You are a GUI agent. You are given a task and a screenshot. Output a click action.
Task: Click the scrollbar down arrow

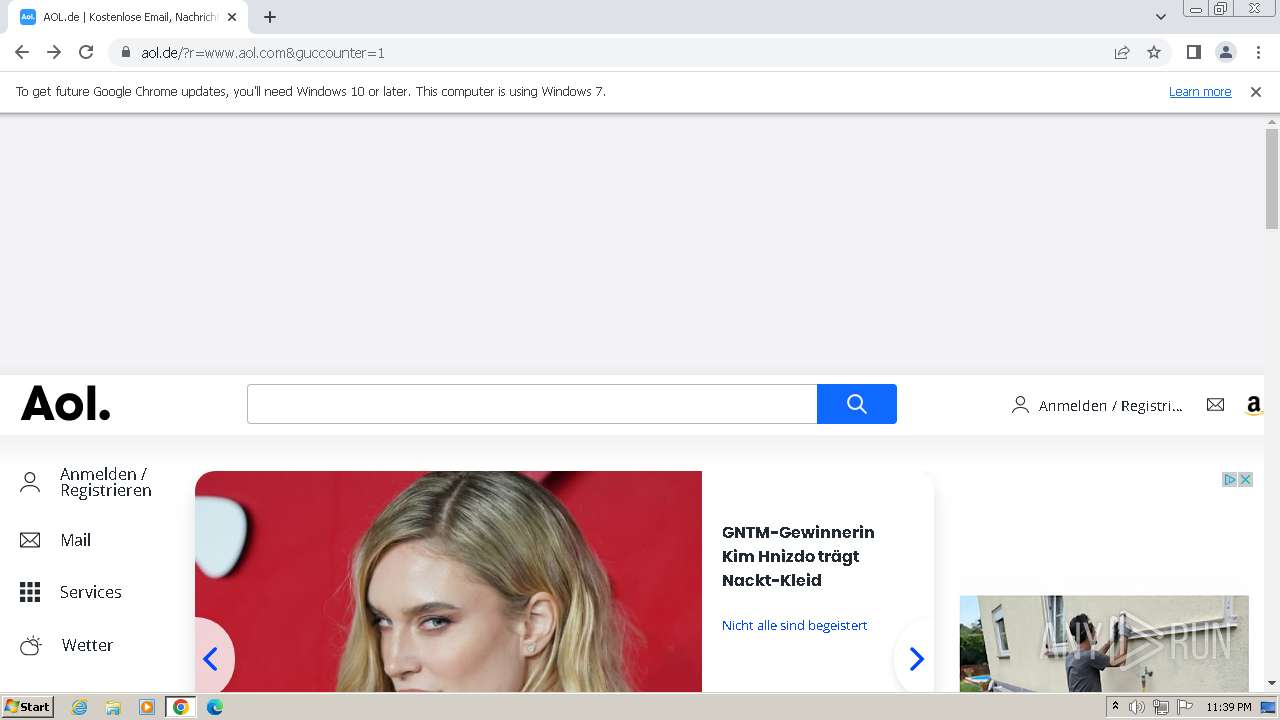pos(1272,683)
